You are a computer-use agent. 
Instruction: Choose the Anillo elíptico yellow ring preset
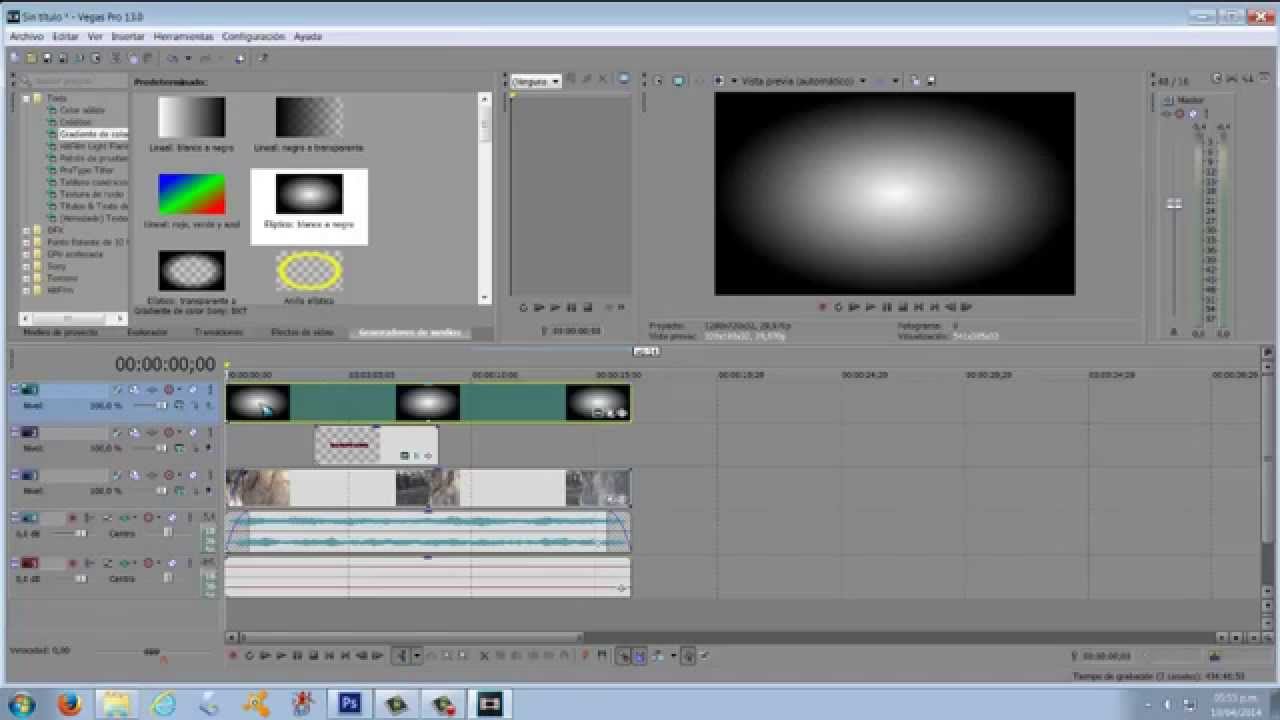[309, 271]
